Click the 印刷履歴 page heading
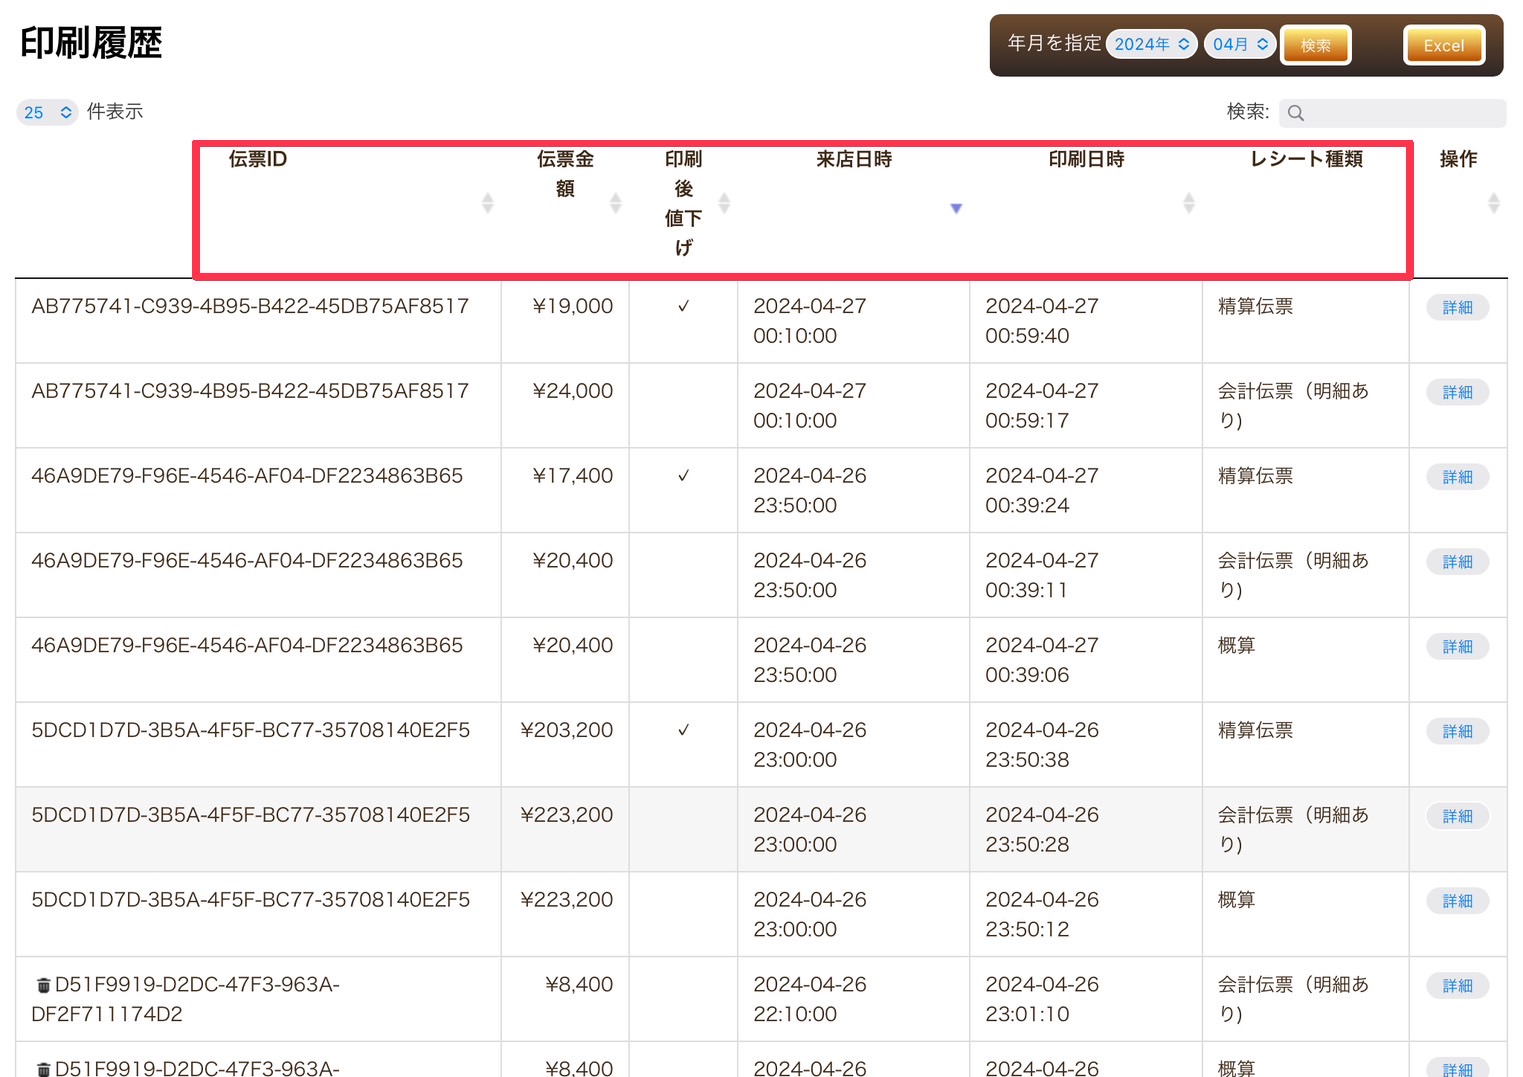Image resolution: width=1523 pixels, height=1077 pixels. click(x=91, y=43)
